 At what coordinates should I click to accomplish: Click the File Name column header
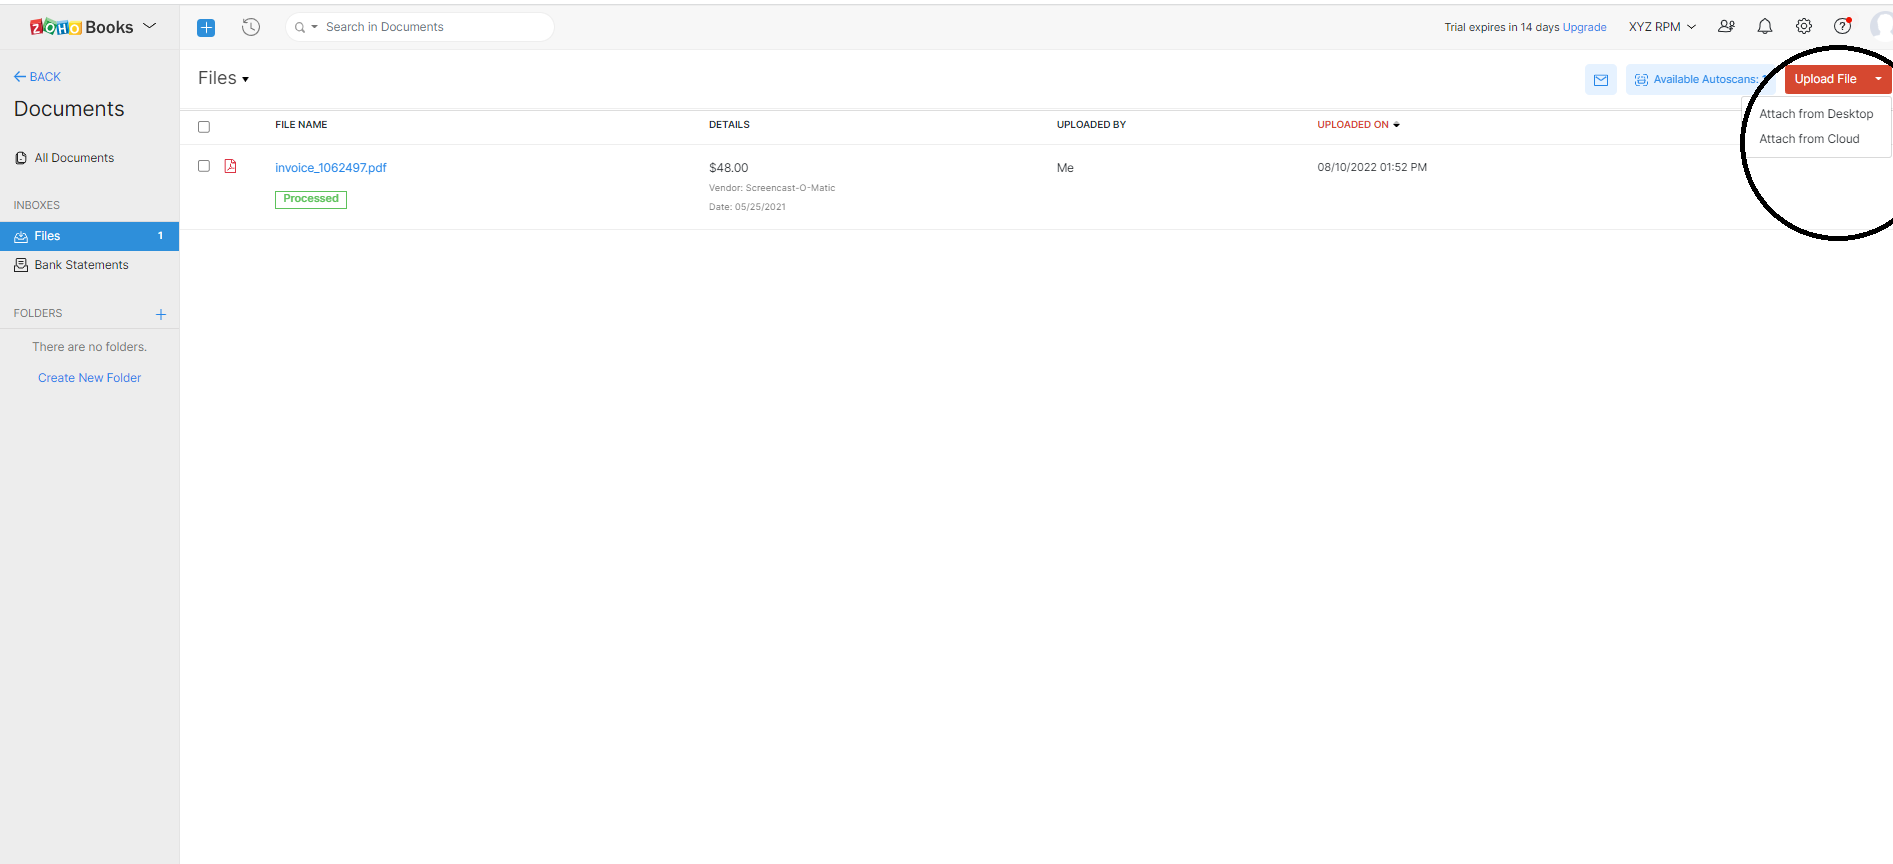(x=301, y=125)
